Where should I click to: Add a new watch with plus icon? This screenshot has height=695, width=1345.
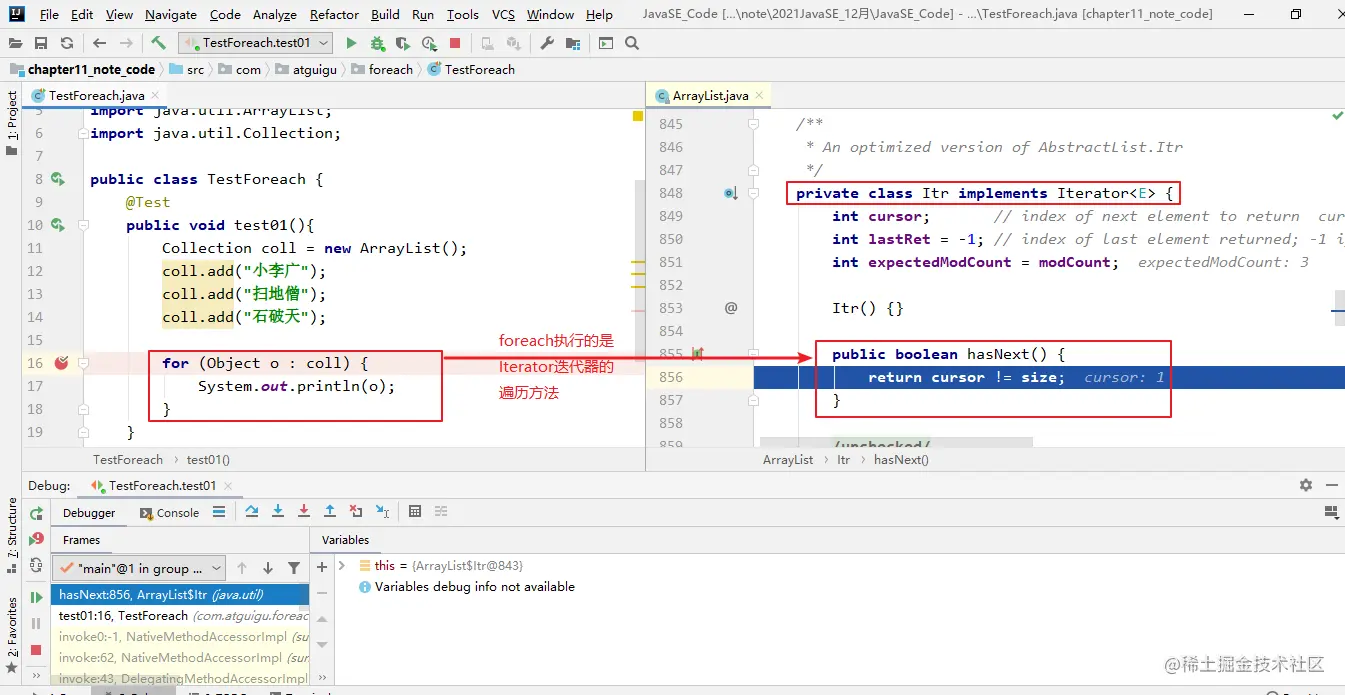[x=322, y=567]
